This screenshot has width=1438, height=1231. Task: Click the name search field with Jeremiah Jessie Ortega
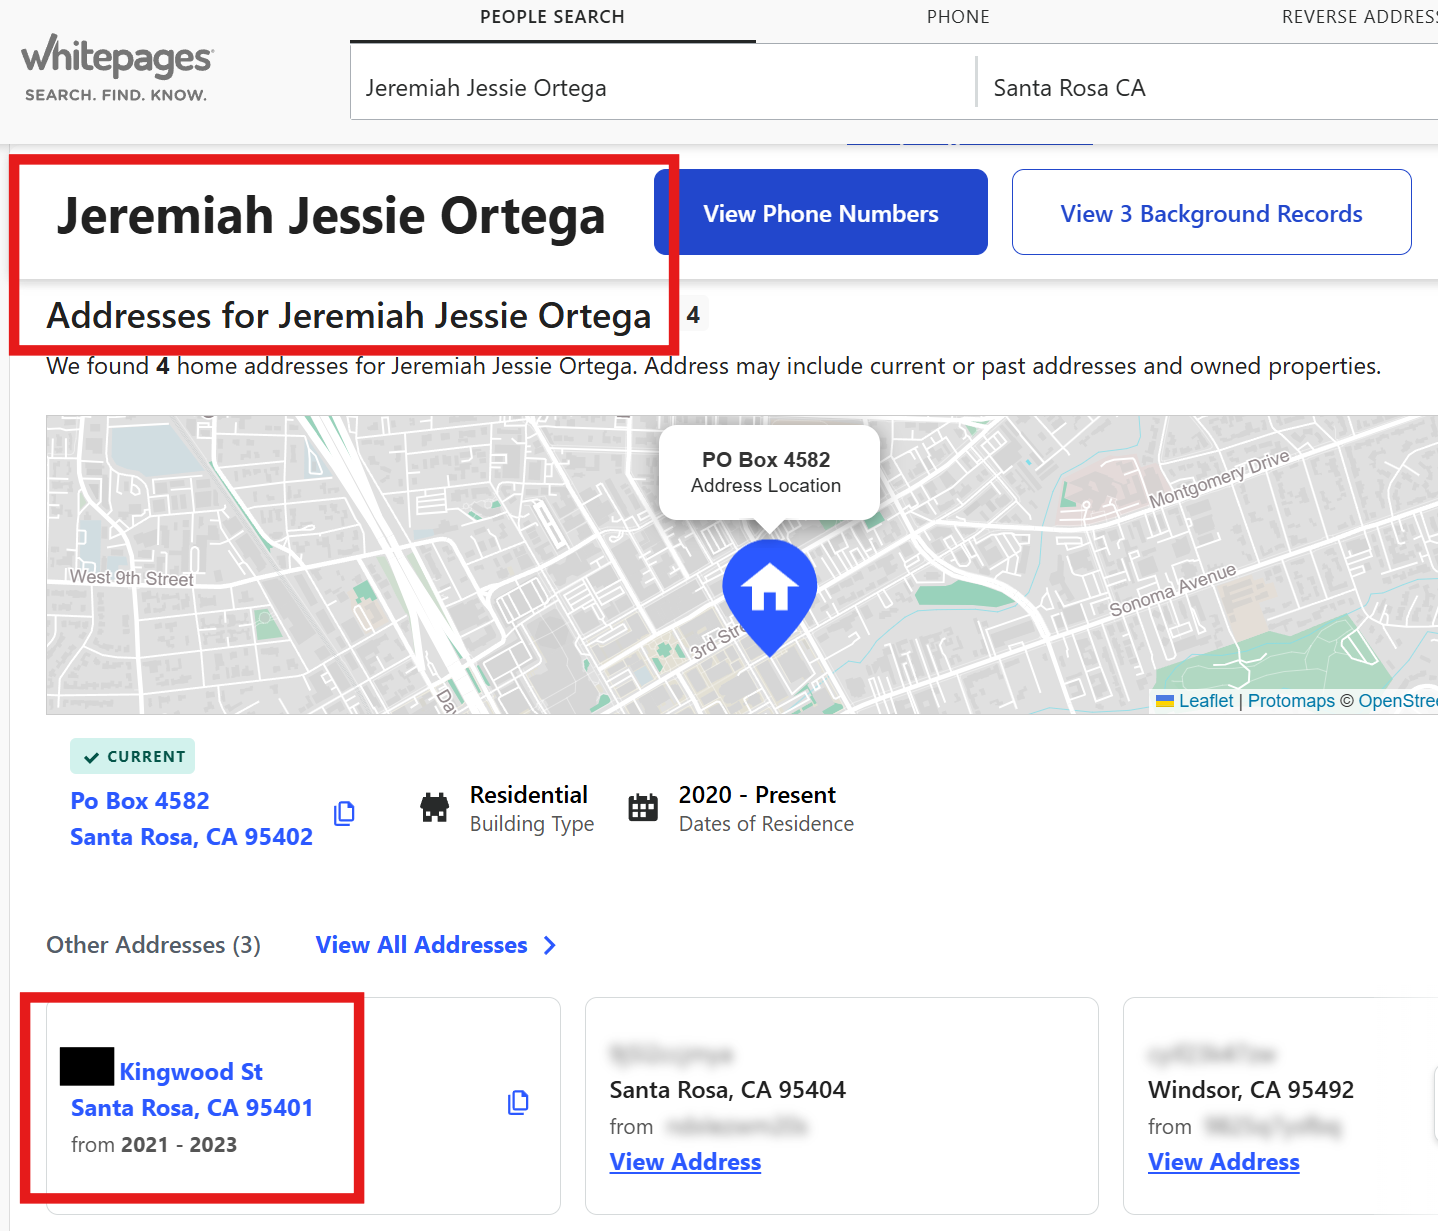662,88
